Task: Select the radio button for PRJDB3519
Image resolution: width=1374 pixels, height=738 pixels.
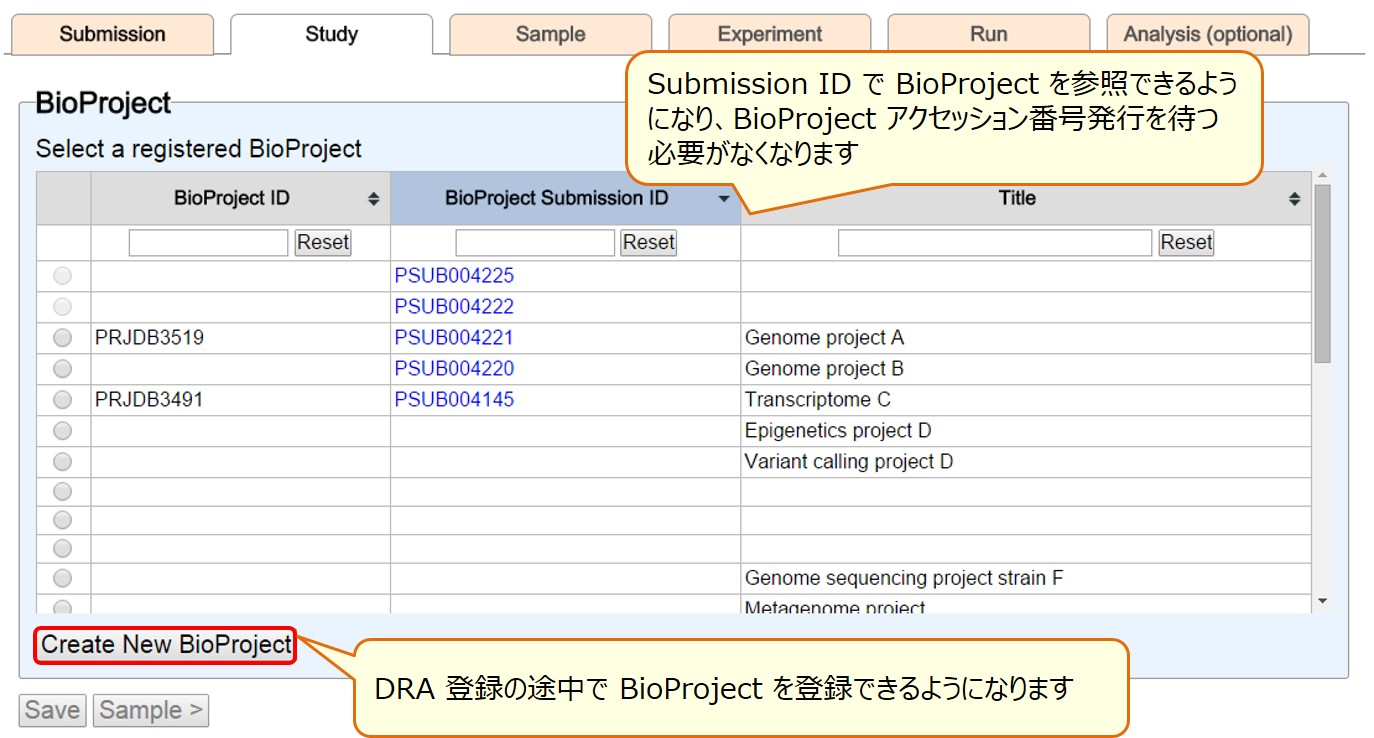Action: [63, 338]
